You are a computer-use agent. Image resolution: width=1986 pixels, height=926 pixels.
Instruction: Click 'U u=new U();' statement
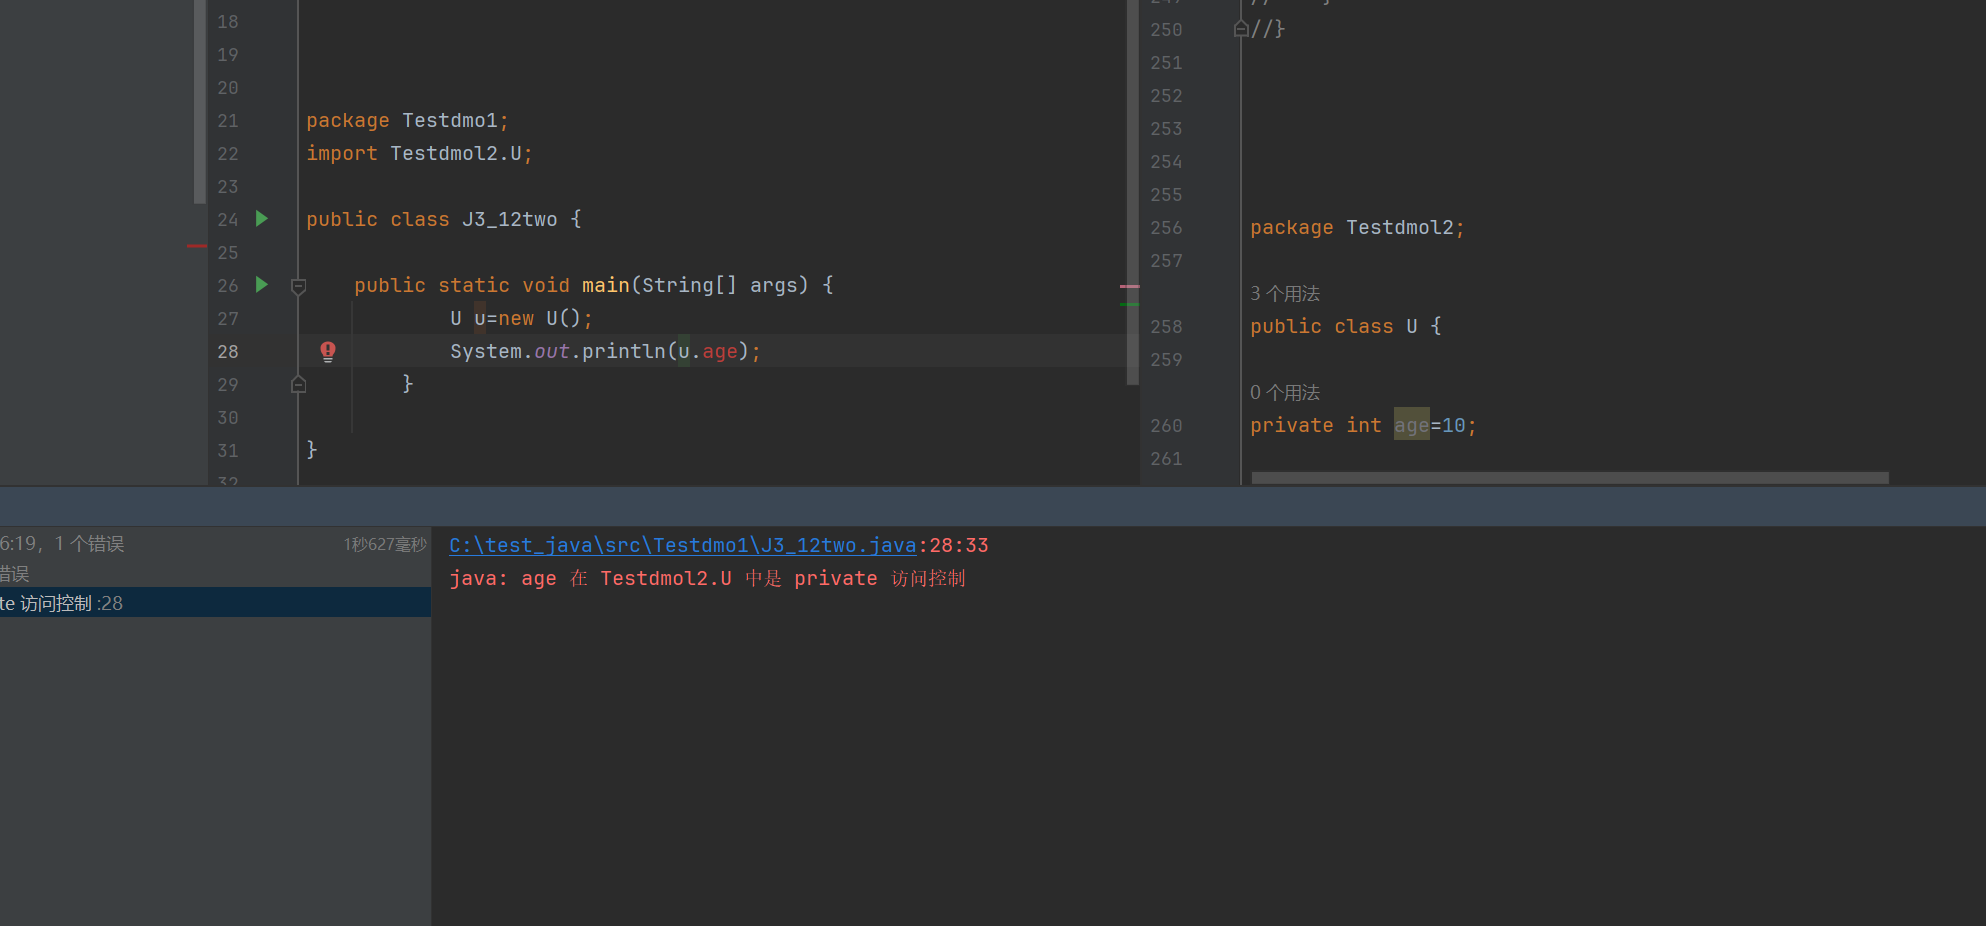(521, 318)
